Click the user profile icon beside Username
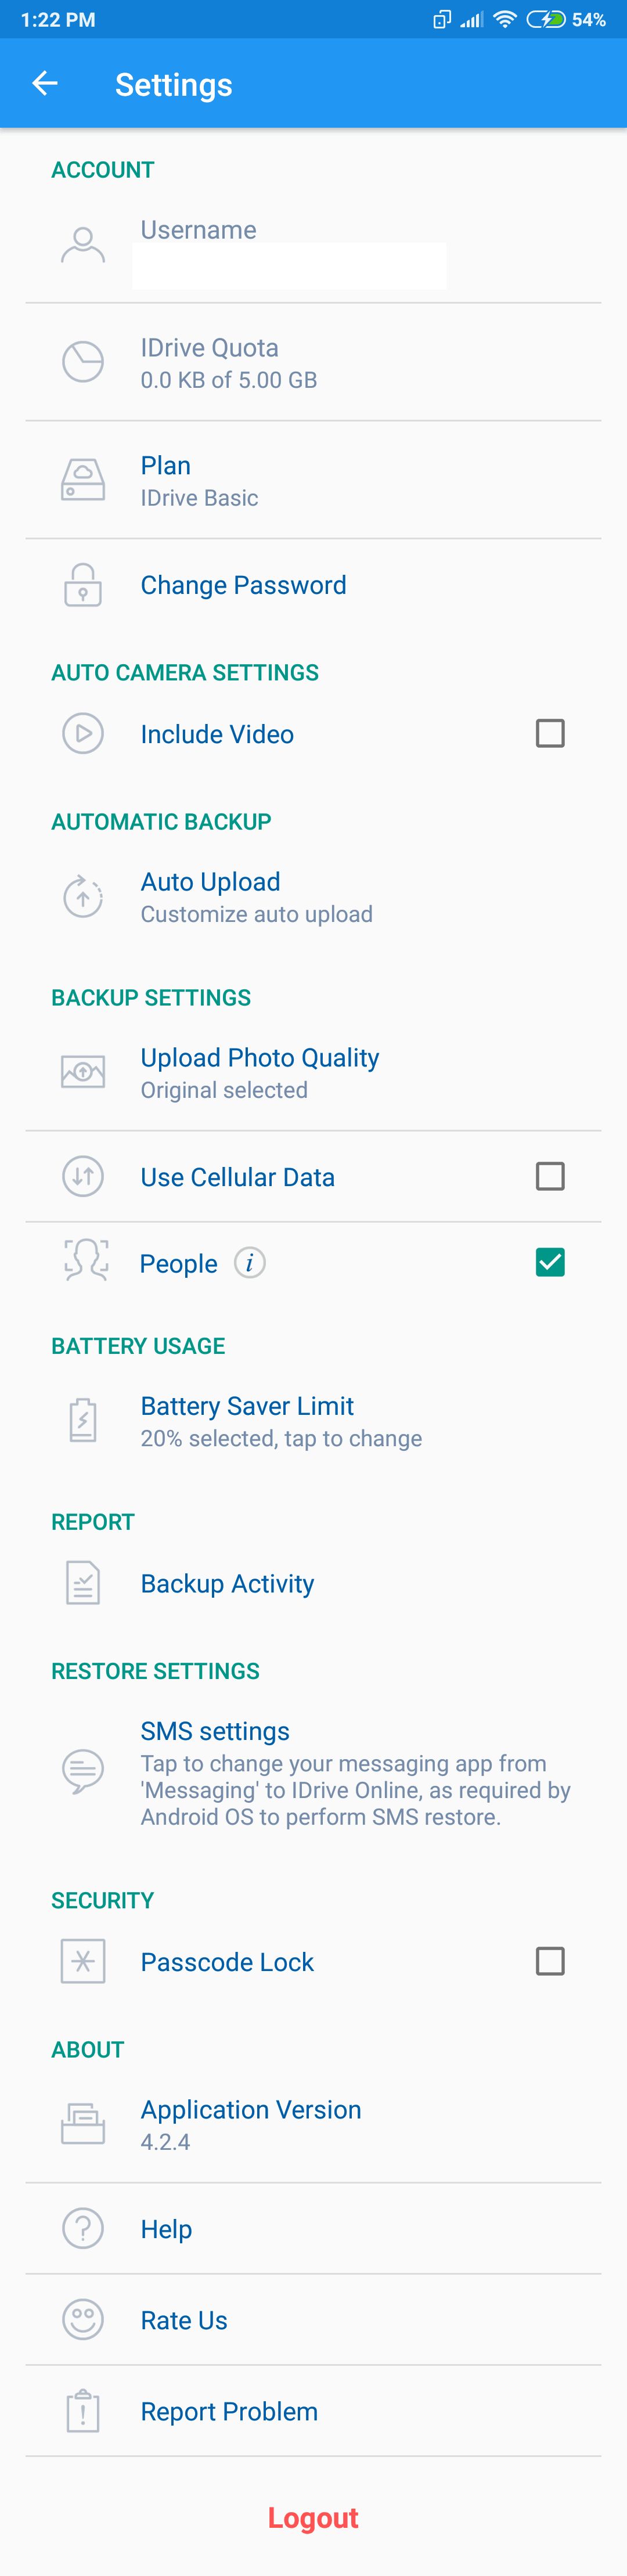This screenshot has height=2576, width=627. [x=83, y=245]
